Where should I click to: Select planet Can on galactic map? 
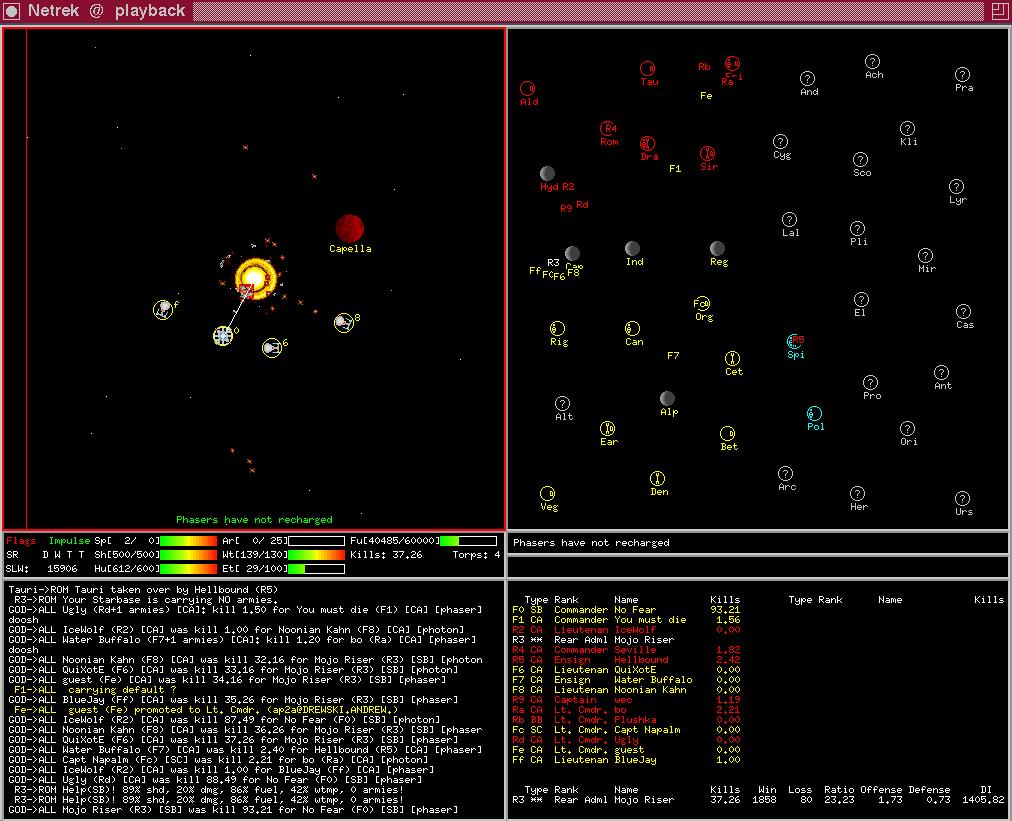click(x=632, y=329)
